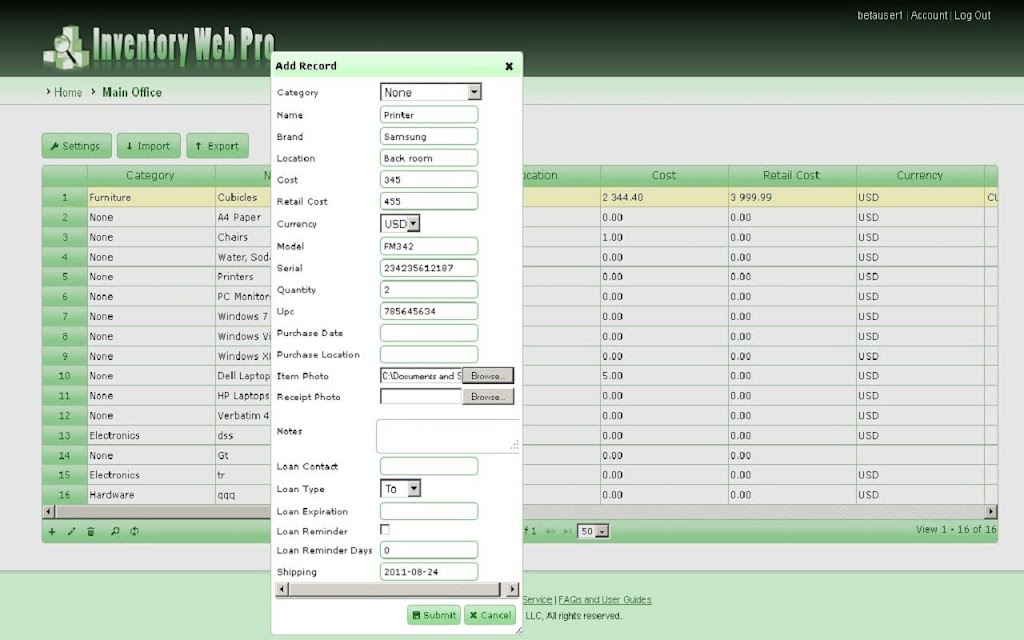
Task: Open the Account link in header
Action: pos(929,15)
